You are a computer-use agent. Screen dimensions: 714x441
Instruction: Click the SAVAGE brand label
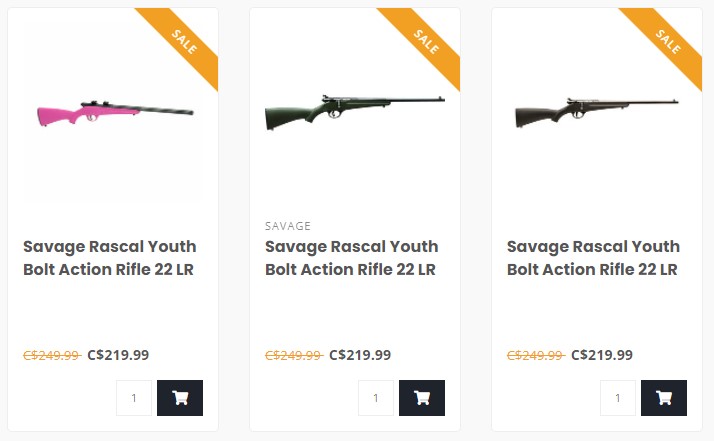(x=288, y=226)
